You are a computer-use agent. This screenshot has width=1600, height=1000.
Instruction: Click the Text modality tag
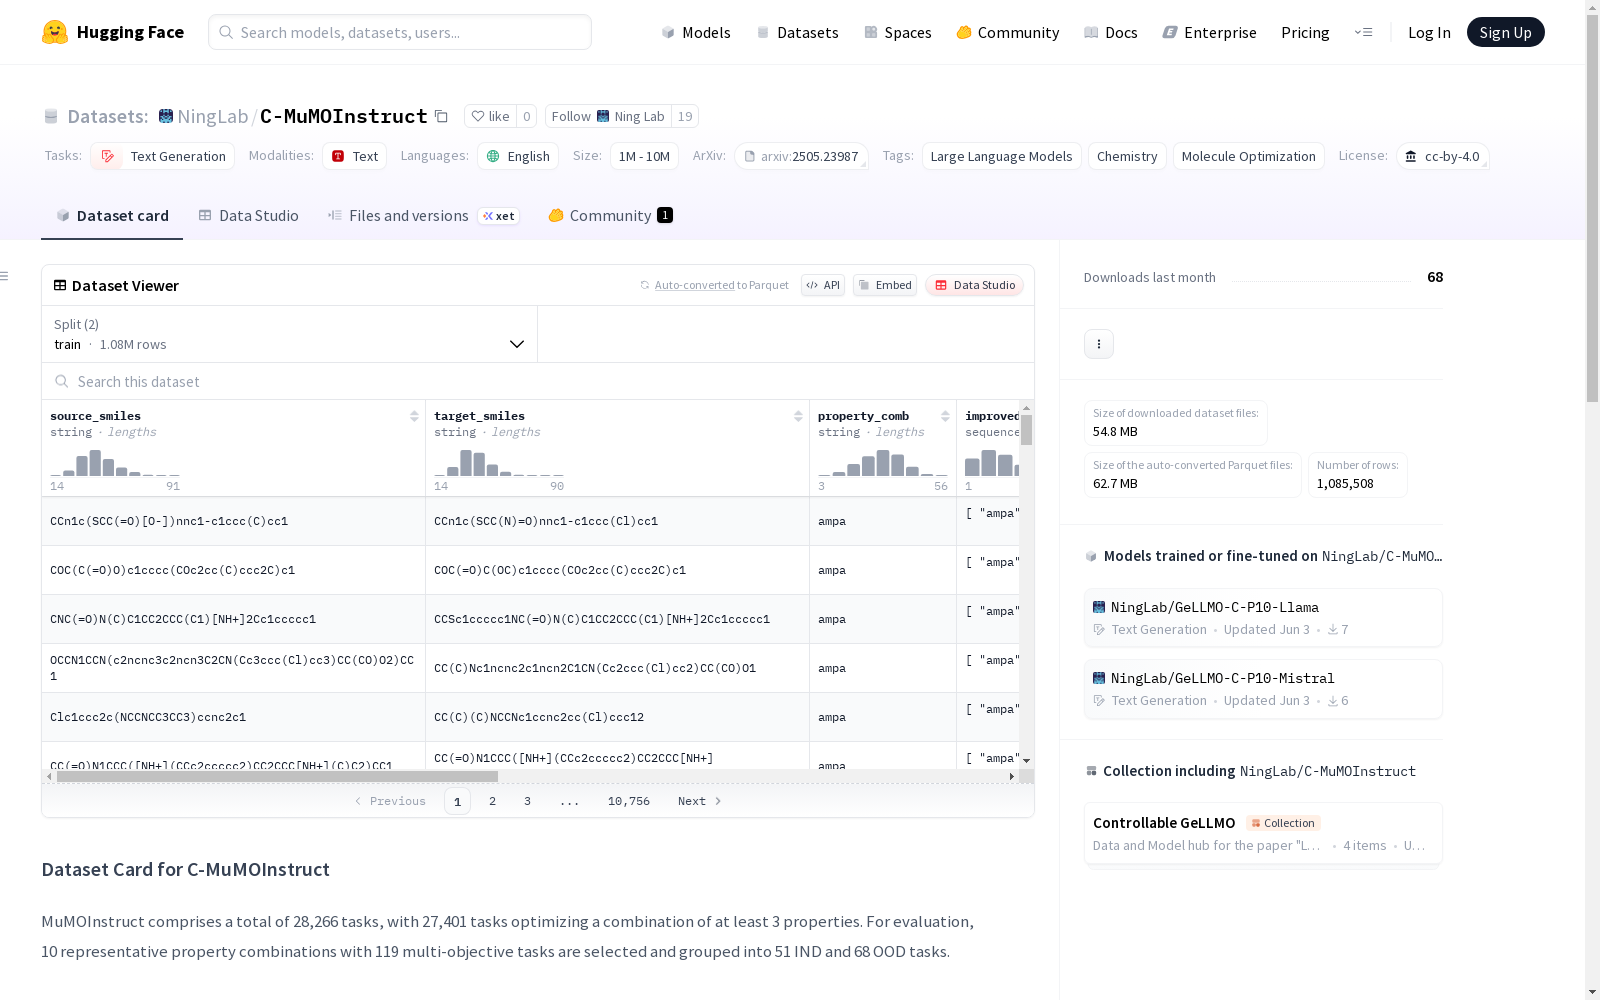click(x=354, y=156)
